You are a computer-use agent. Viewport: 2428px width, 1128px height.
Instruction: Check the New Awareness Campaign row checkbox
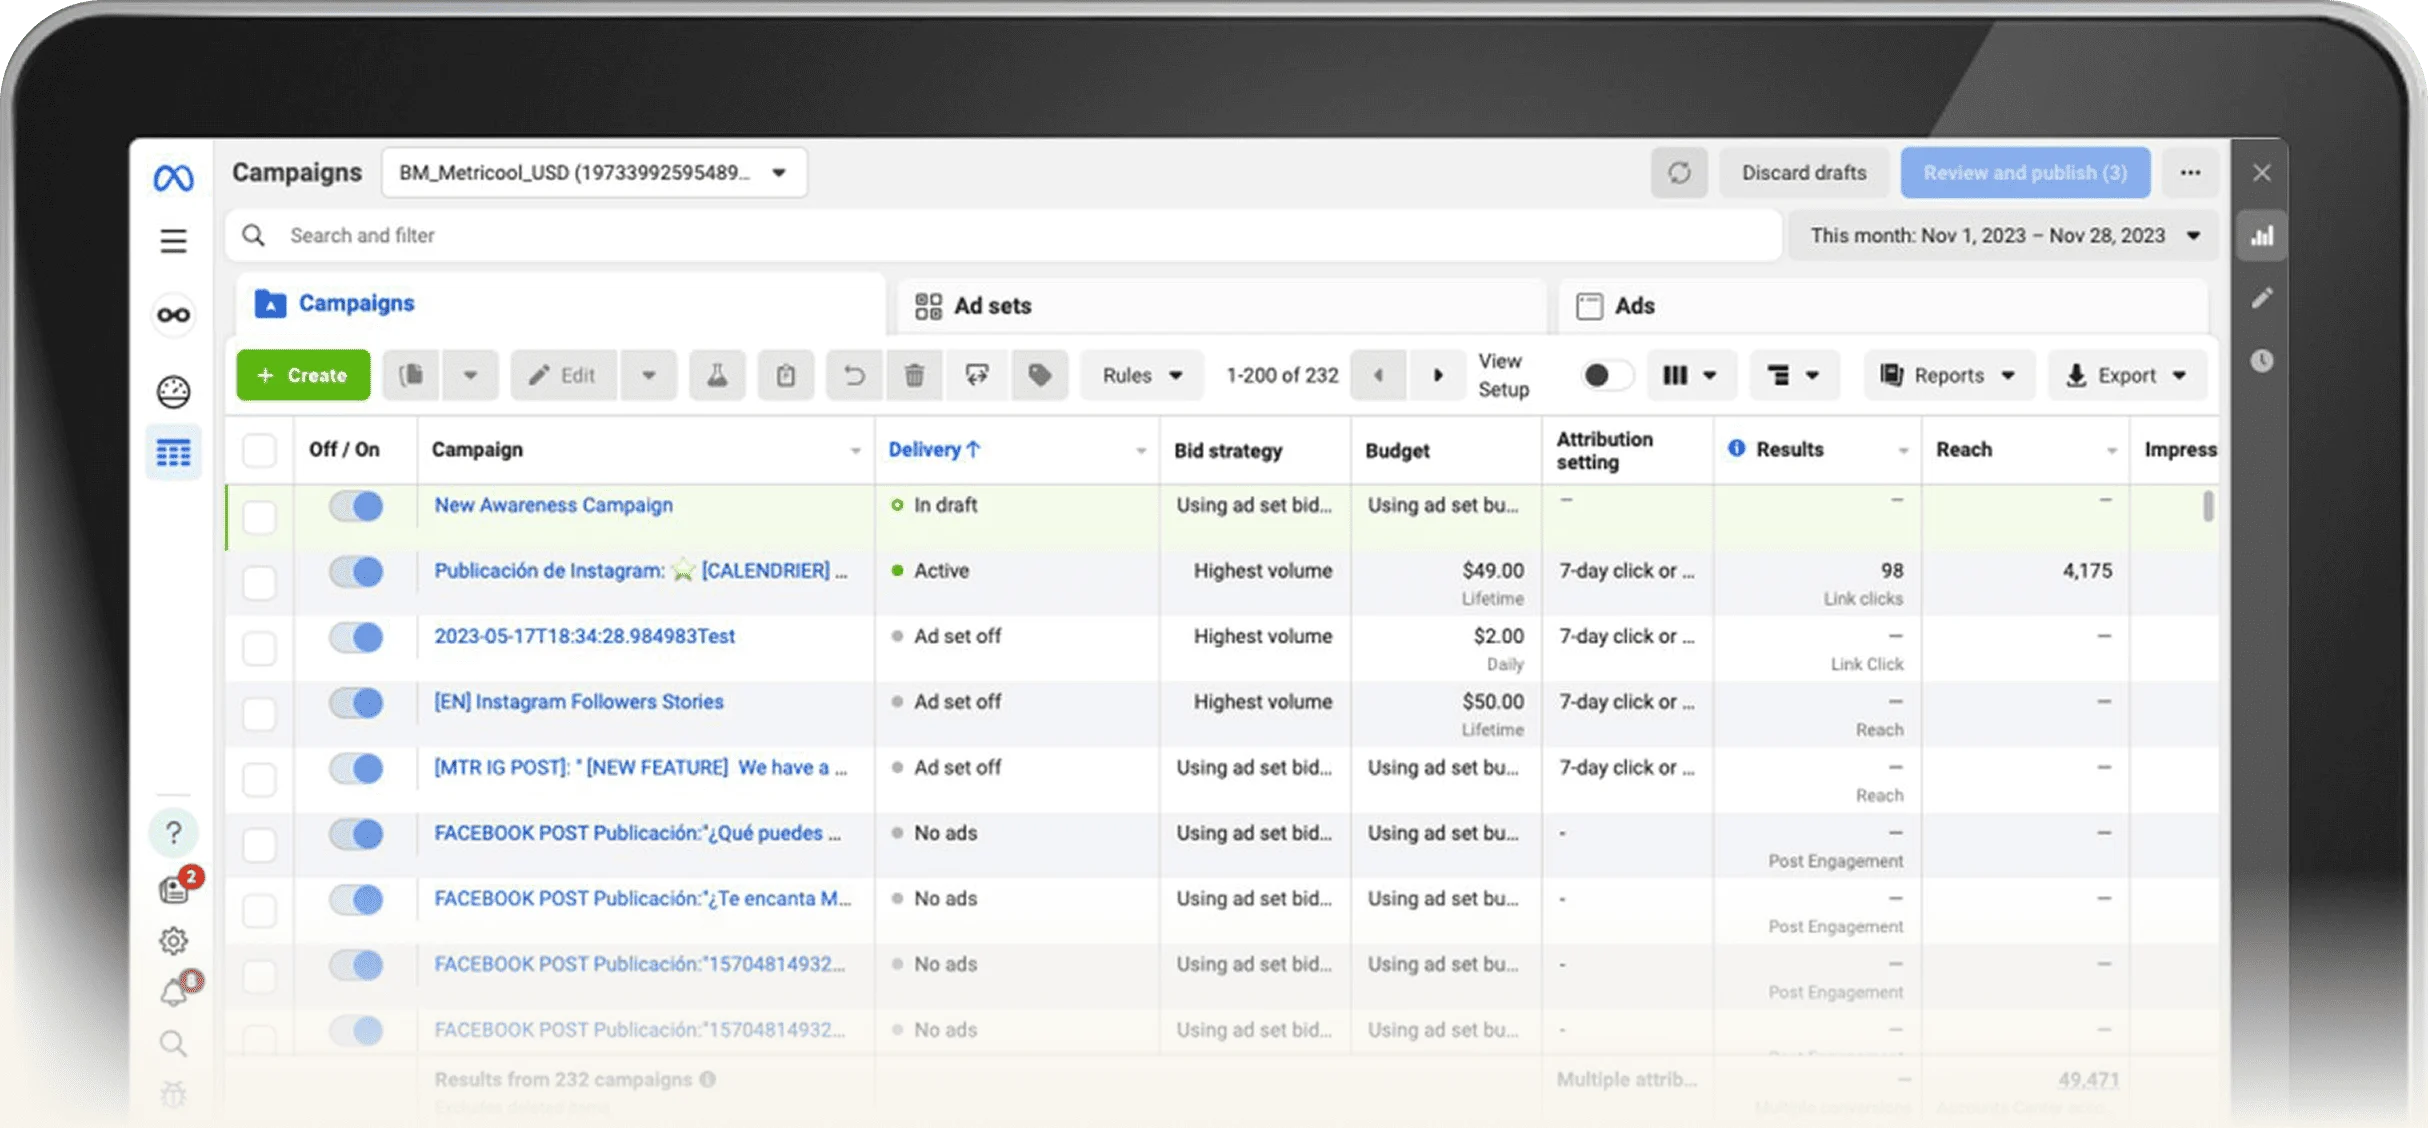259,517
